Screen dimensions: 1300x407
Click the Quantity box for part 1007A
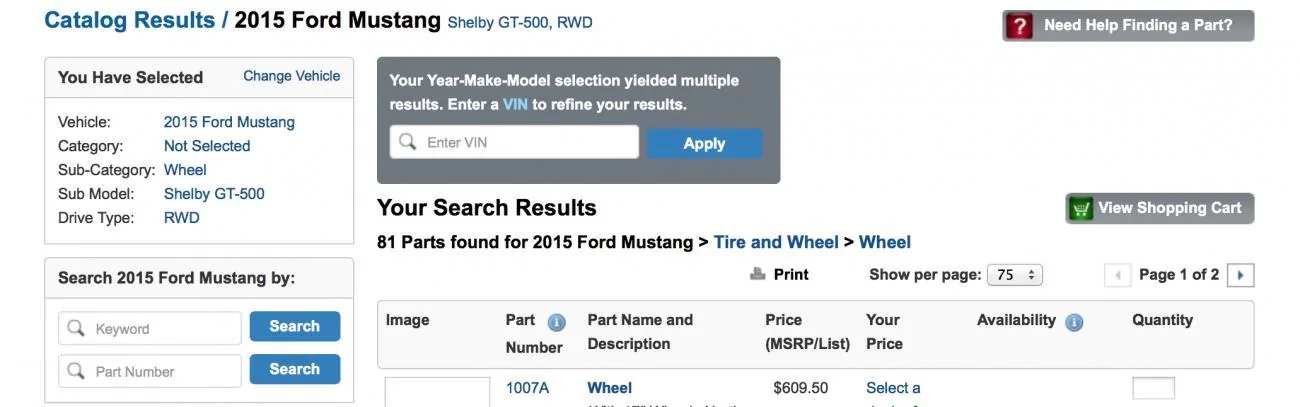1153,388
